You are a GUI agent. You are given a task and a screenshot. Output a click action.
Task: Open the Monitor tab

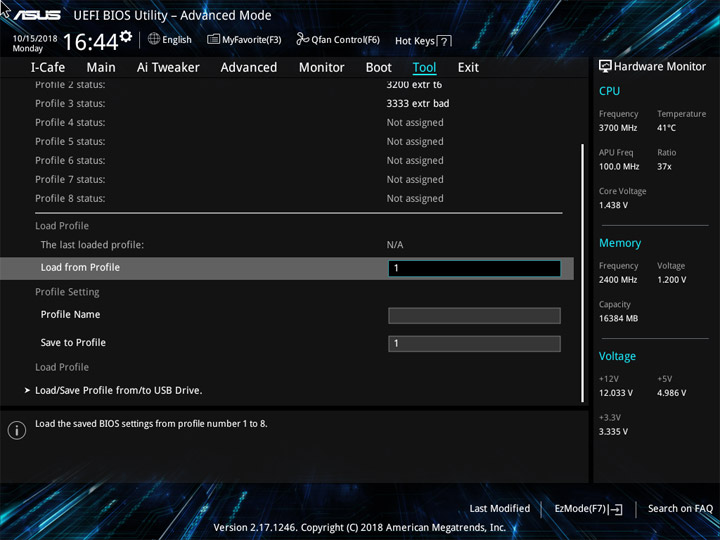[x=321, y=68]
